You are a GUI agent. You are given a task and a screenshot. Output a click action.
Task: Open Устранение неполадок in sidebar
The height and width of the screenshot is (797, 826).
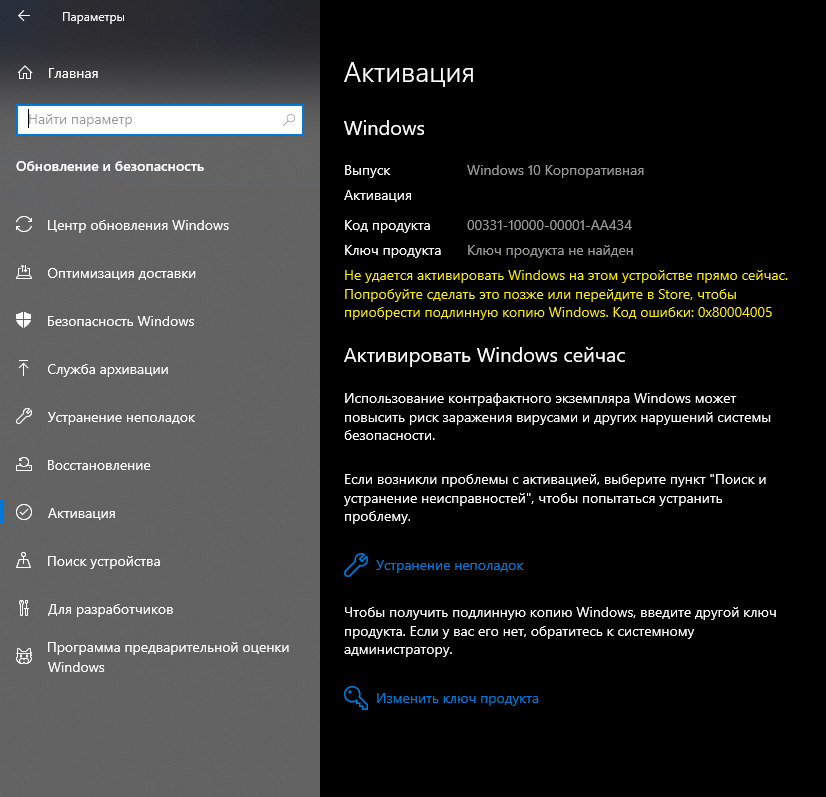(121, 417)
